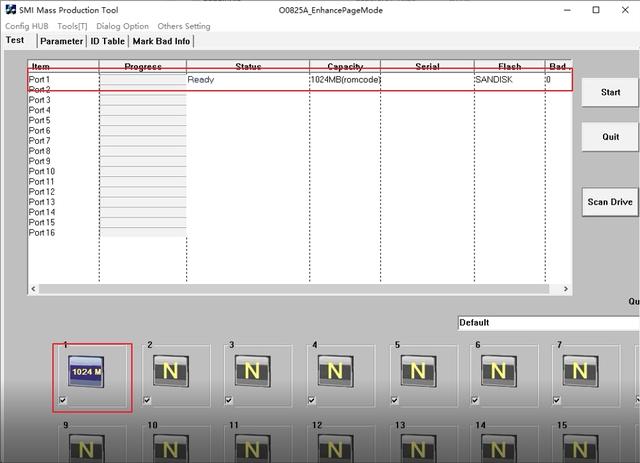Click the N drive icon in slot 3
The height and width of the screenshot is (463, 640).
click(x=252, y=371)
